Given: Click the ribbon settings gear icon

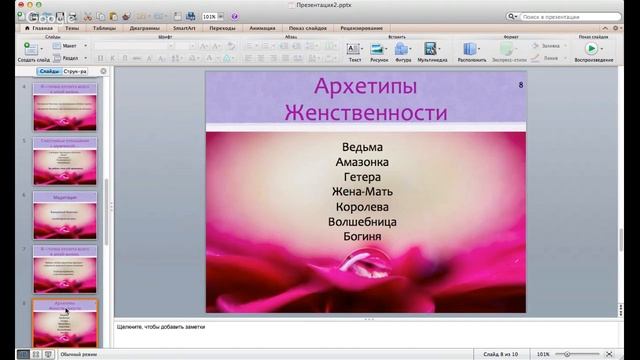Looking at the screenshot, I should 616,28.
